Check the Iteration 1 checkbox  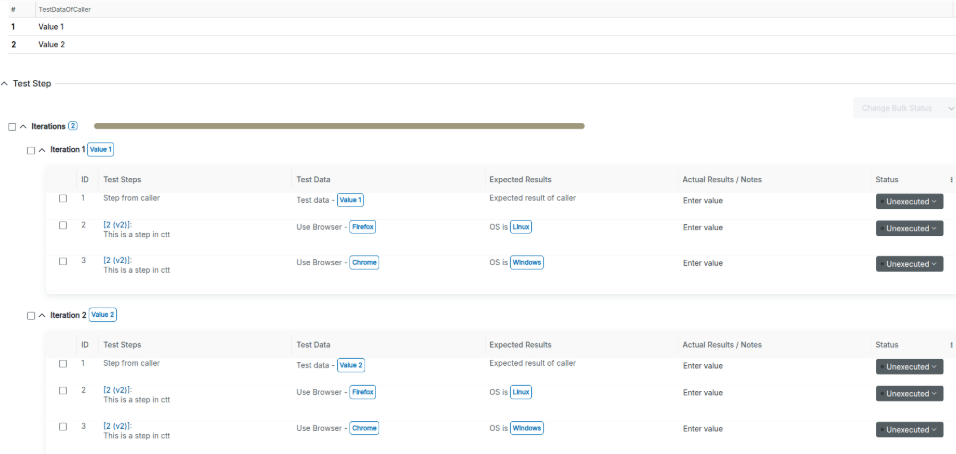[x=31, y=150]
